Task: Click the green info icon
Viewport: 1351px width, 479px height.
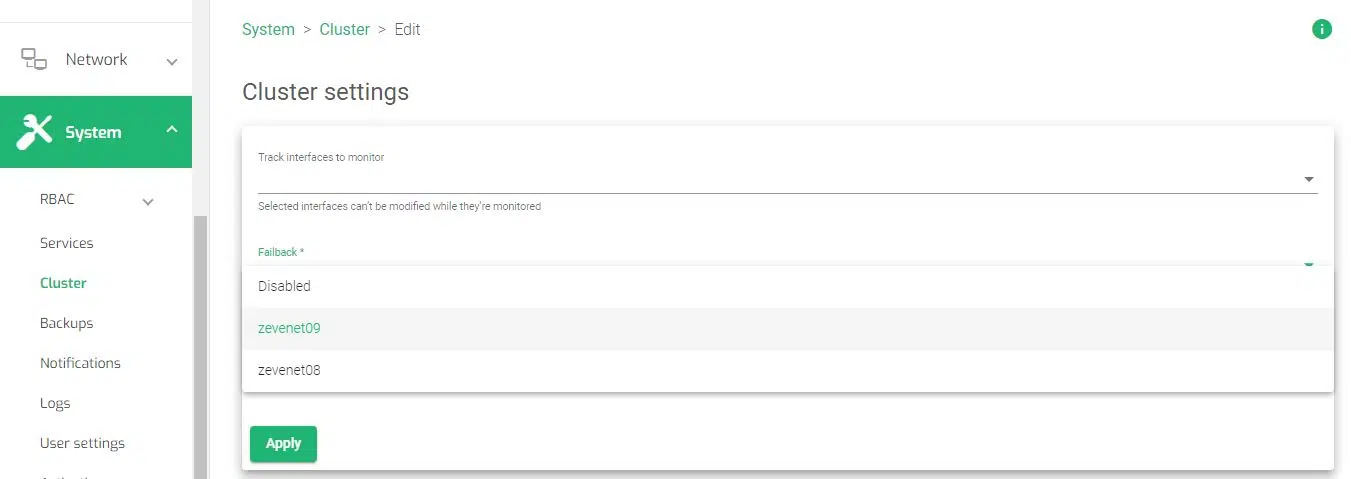Action: pyautogui.click(x=1321, y=29)
